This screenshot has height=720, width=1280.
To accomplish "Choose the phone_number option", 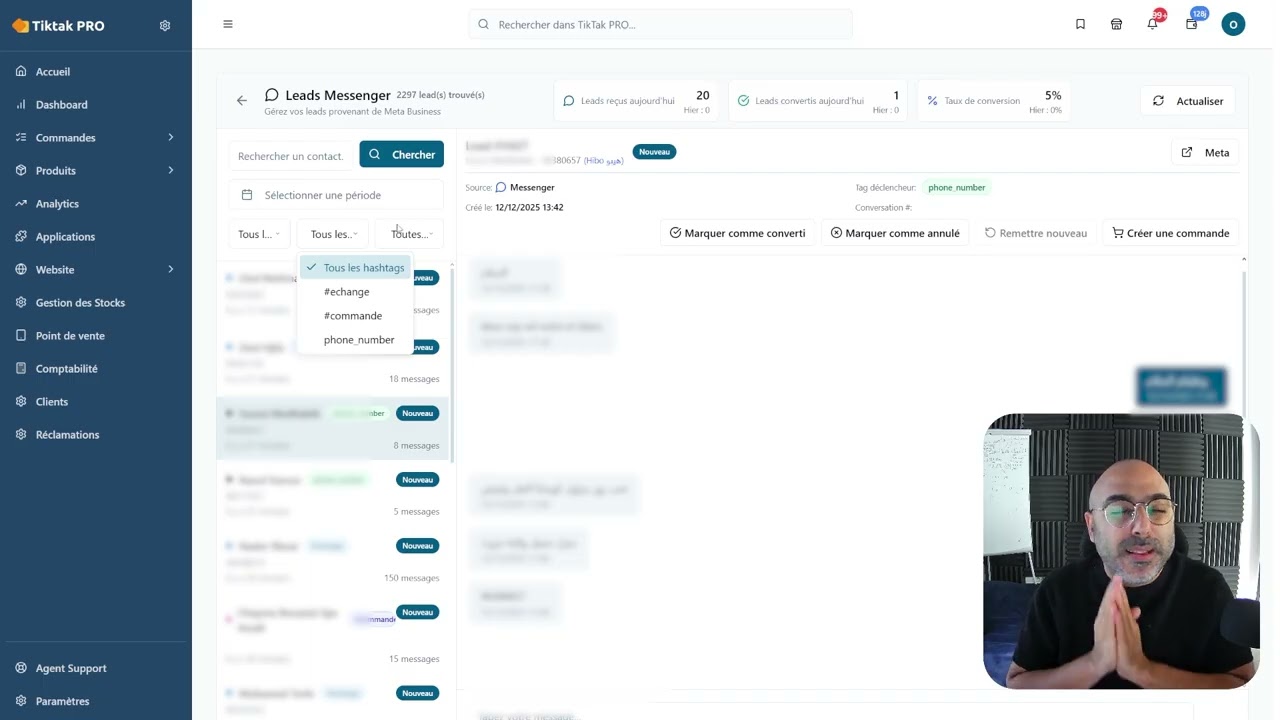I will click(355, 340).
